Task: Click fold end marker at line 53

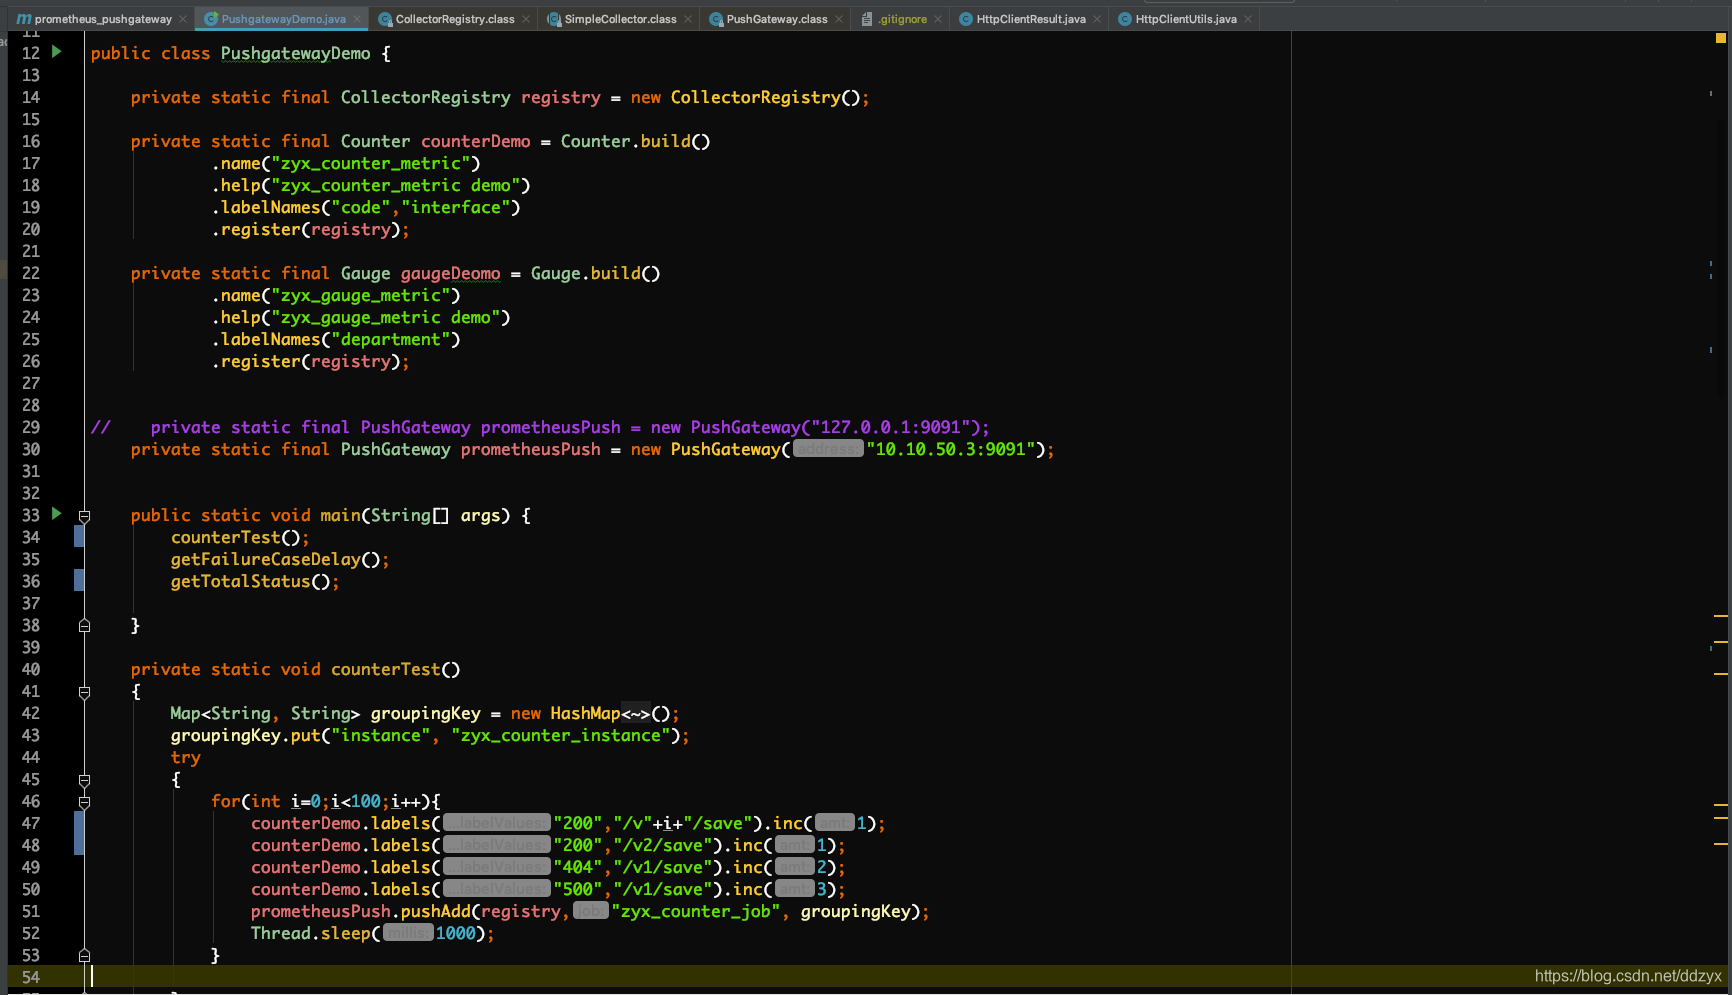Action: (x=84, y=956)
